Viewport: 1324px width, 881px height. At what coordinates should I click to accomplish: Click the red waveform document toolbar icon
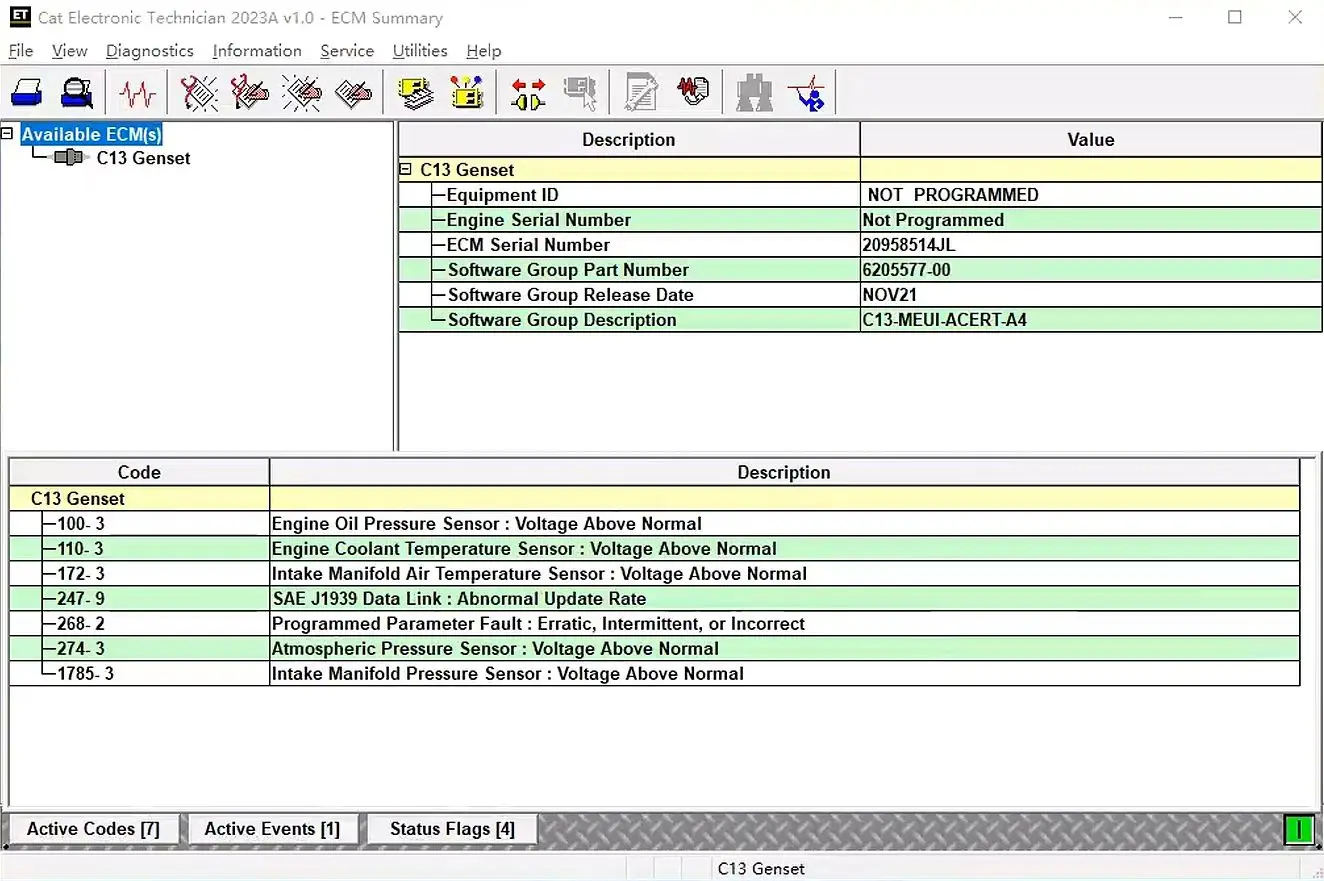(693, 93)
